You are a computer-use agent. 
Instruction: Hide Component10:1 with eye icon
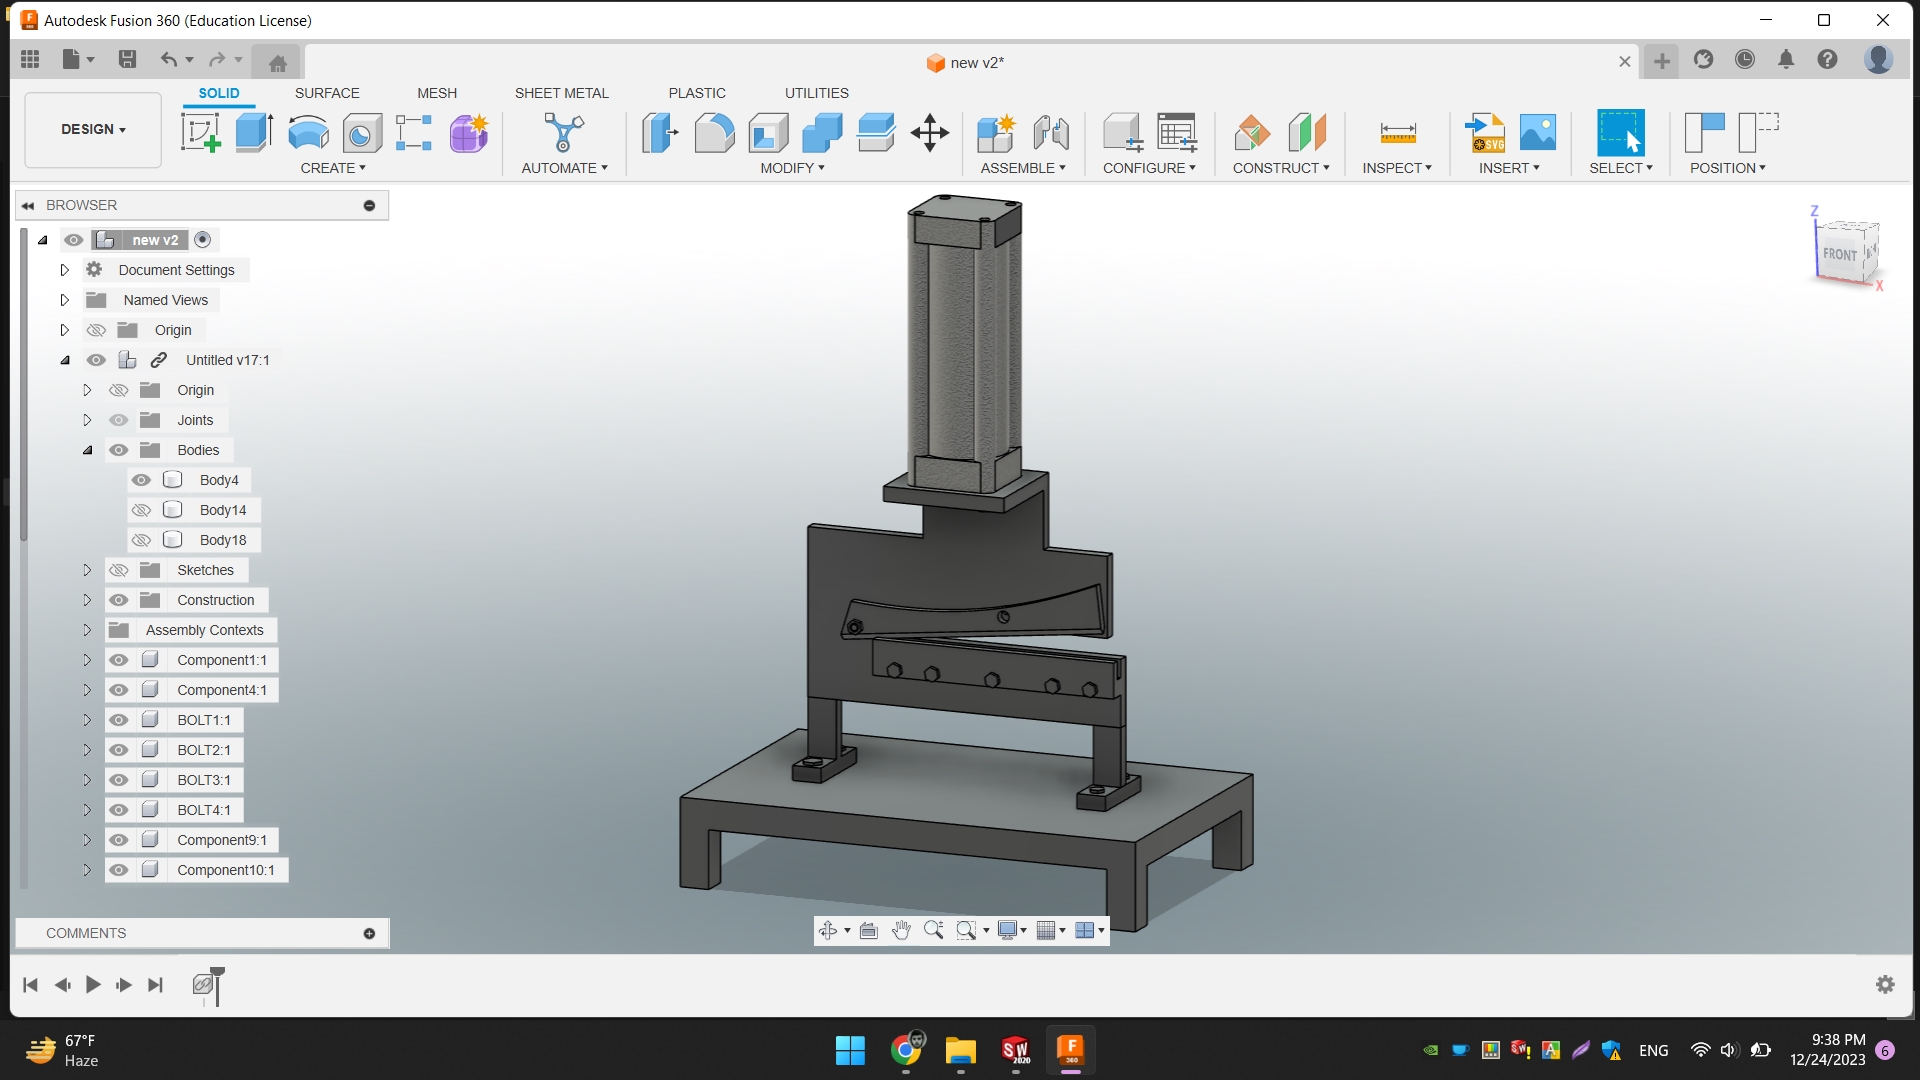point(119,870)
